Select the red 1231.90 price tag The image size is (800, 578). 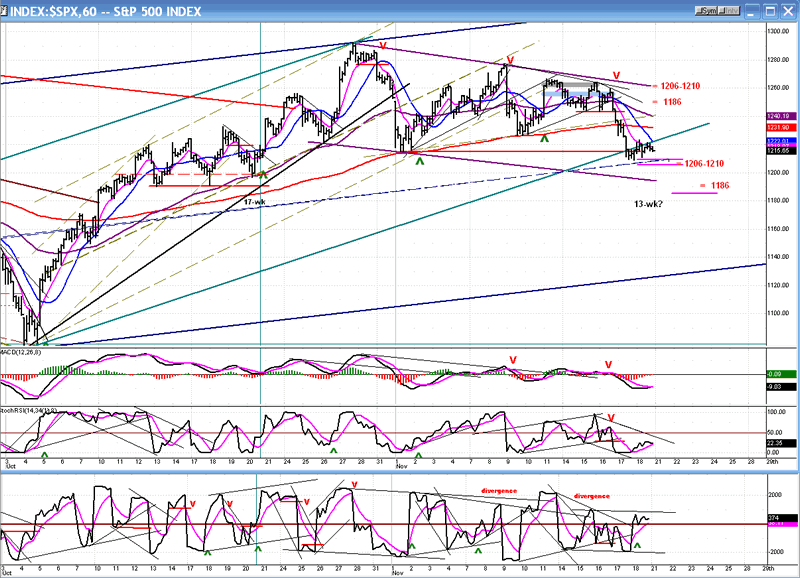coord(781,128)
